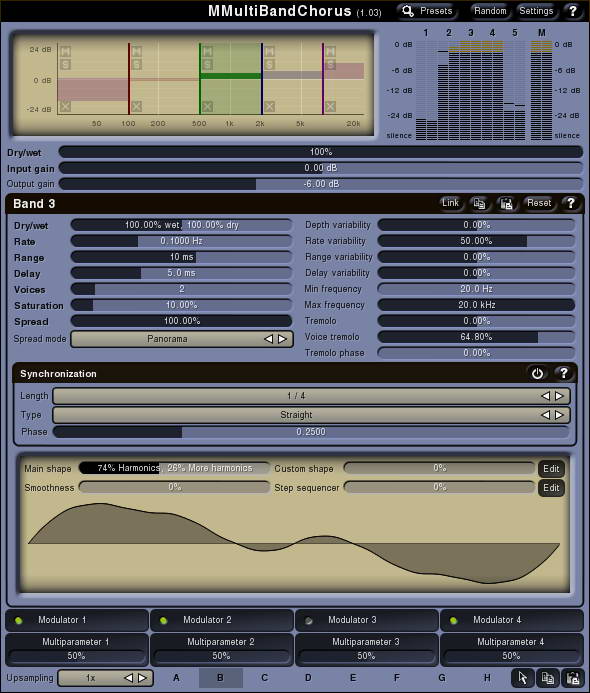
Task: Edit the Custom shape
Action: [551, 468]
